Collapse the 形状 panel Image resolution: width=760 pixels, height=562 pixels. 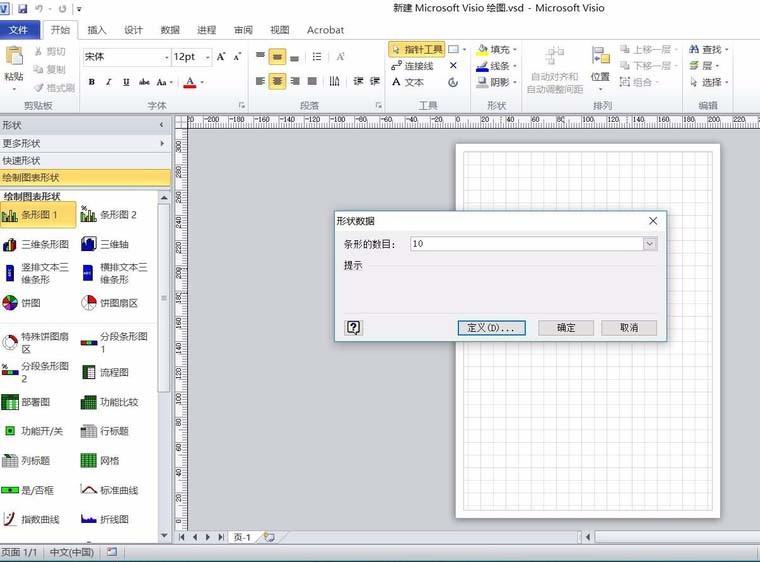[x=161, y=125]
